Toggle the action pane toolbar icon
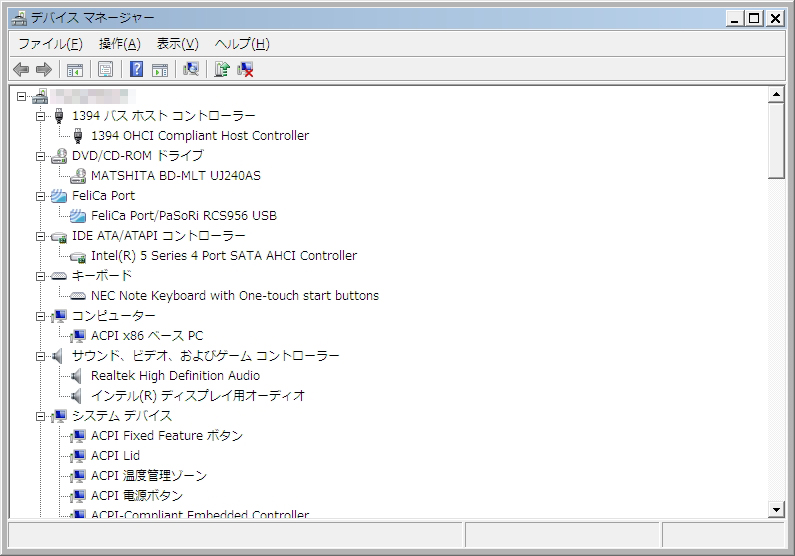795x556 pixels. coord(160,69)
